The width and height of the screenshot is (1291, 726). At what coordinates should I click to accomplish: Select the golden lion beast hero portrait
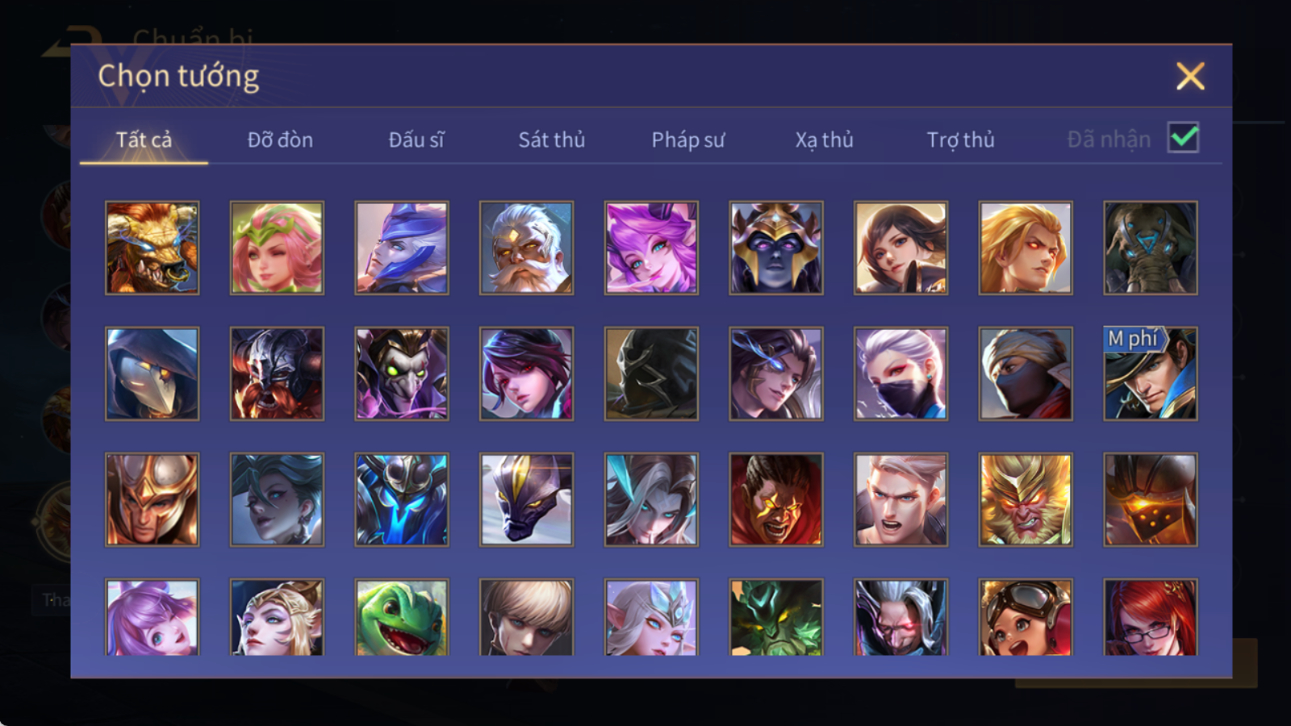pyautogui.click(x=152, y=248)
